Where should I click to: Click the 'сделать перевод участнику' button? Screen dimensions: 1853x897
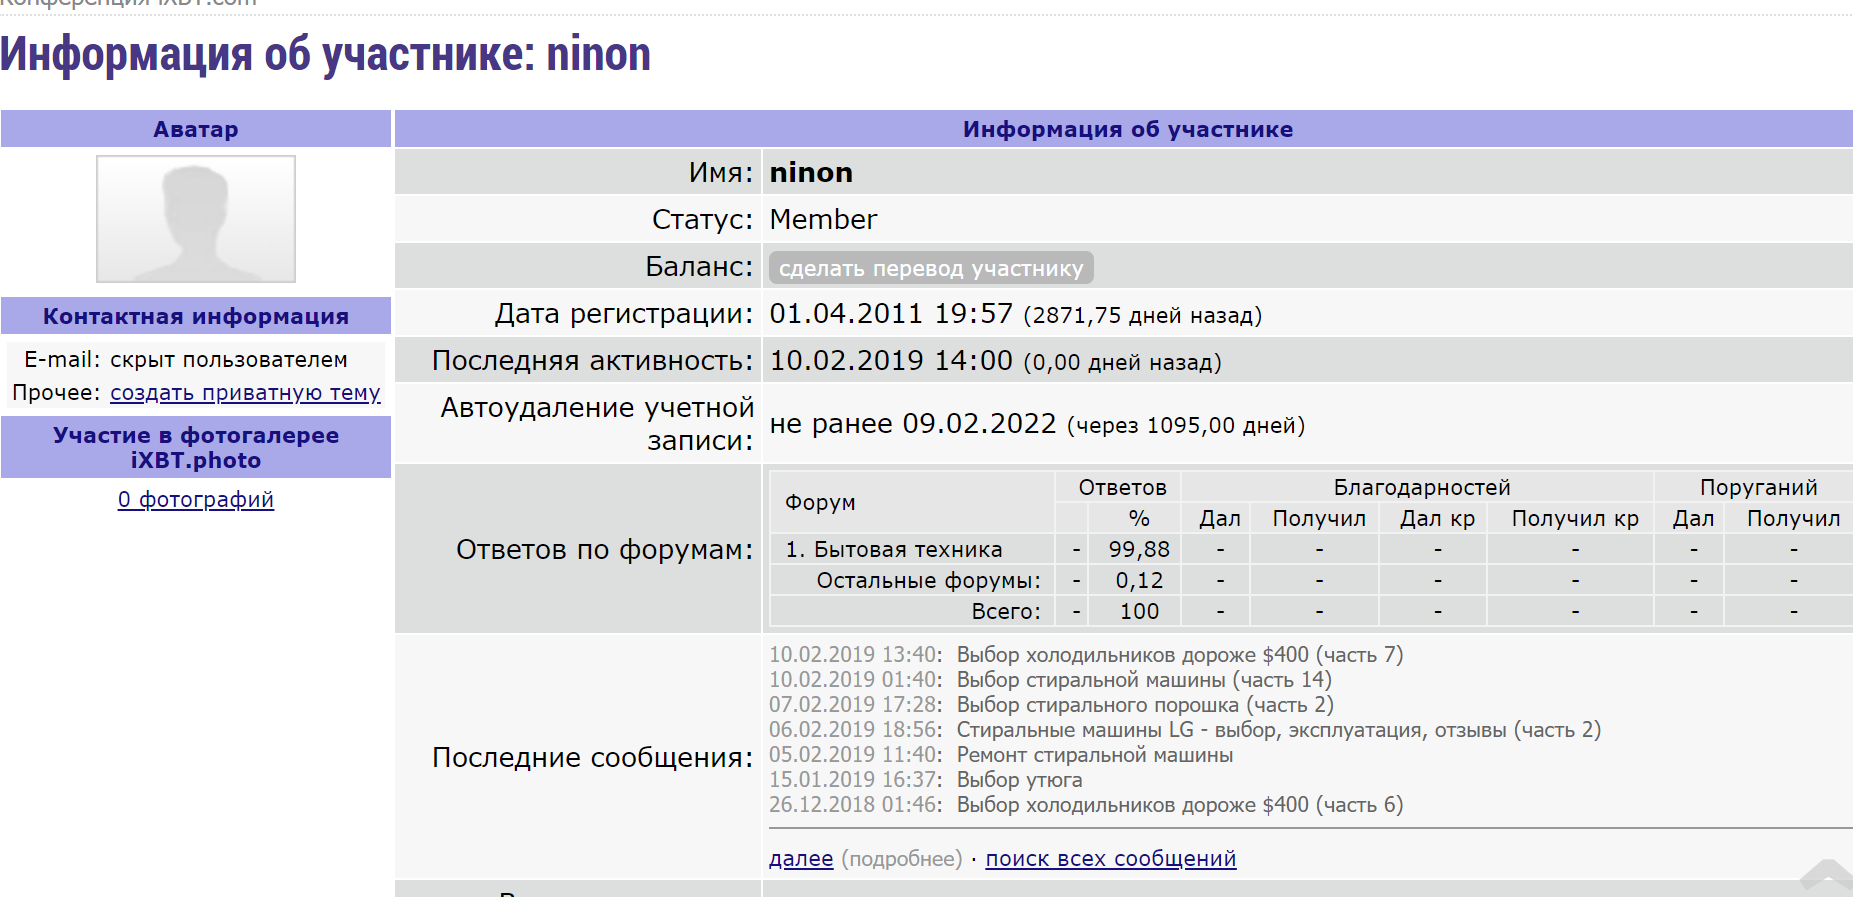pyautogui.click(x=931, y=268)
